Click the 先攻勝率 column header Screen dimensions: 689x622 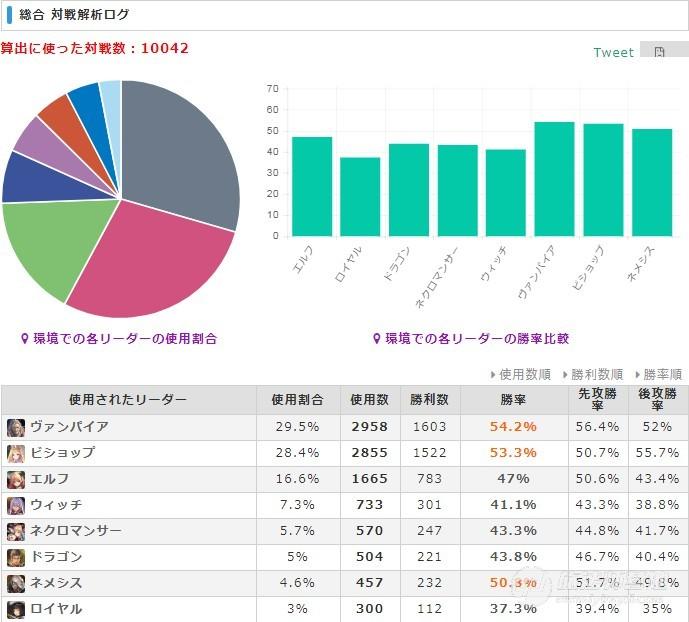click(x=598, y=400)
